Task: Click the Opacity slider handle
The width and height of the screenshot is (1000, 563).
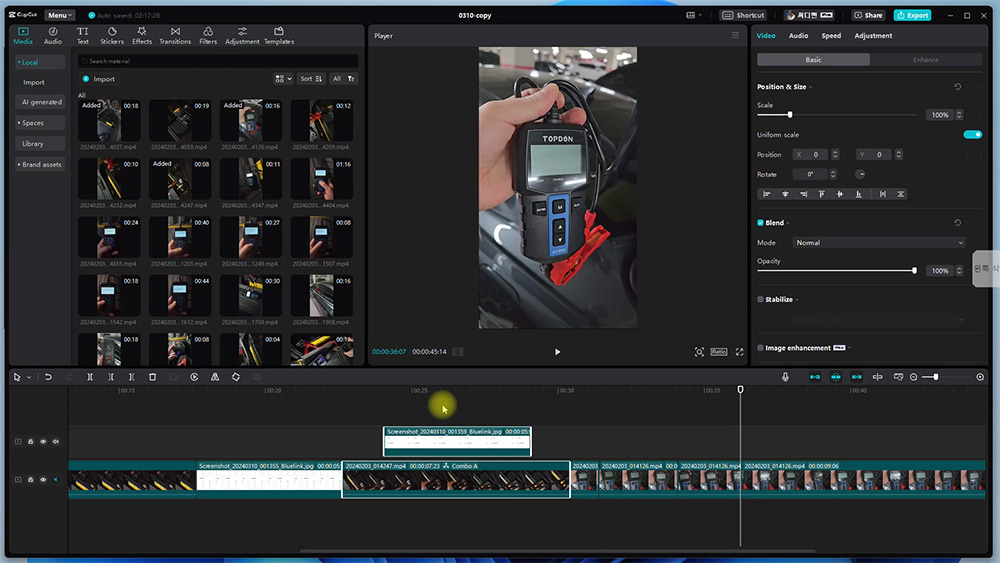Action: coord(915,270)
